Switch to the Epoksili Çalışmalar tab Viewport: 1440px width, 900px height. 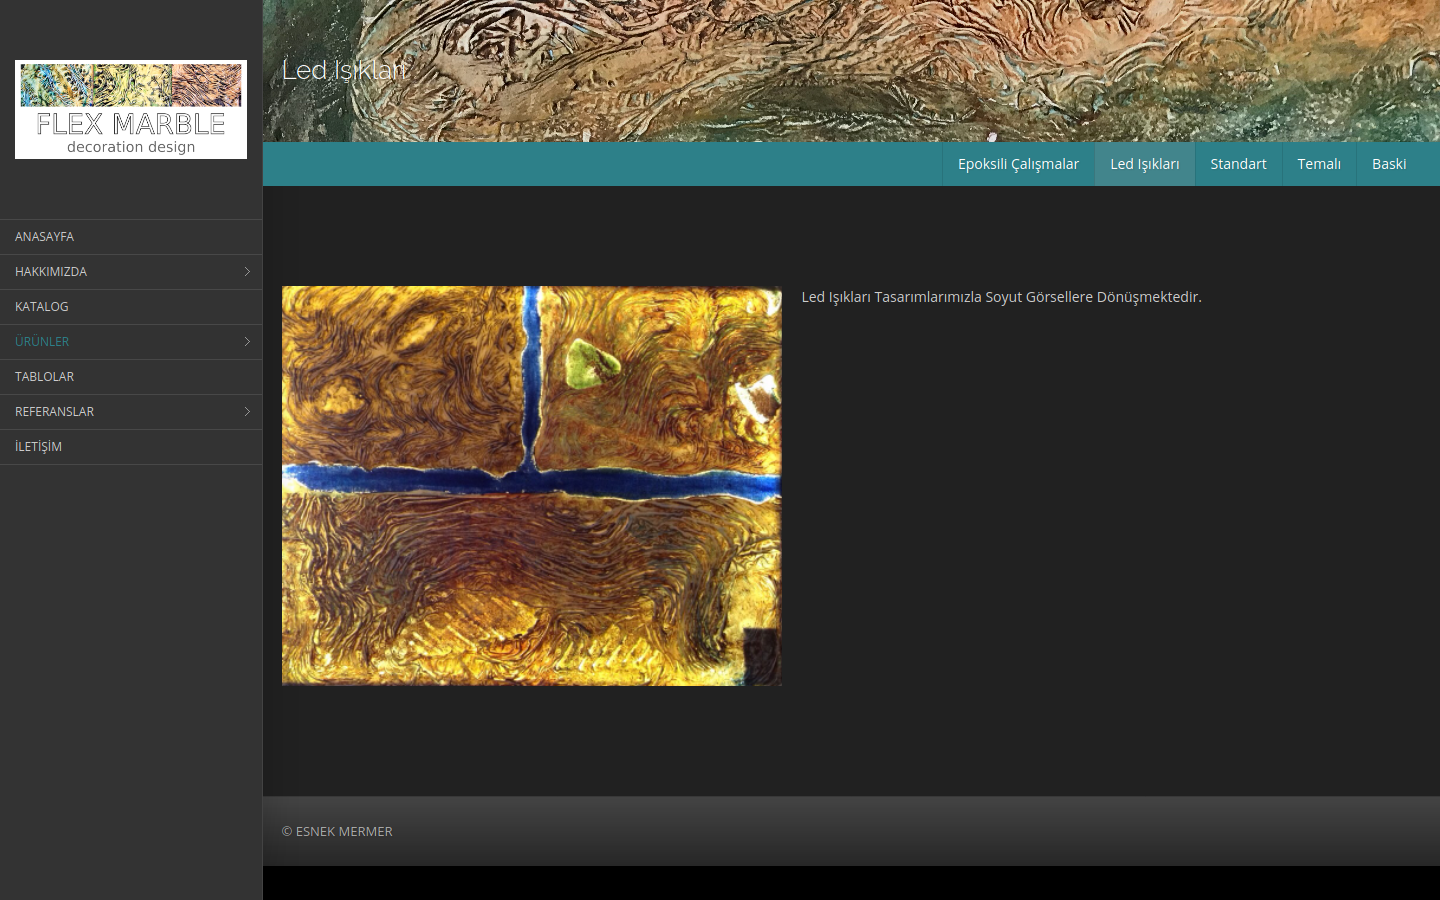pyautogui.click(x=1018, y=164)
